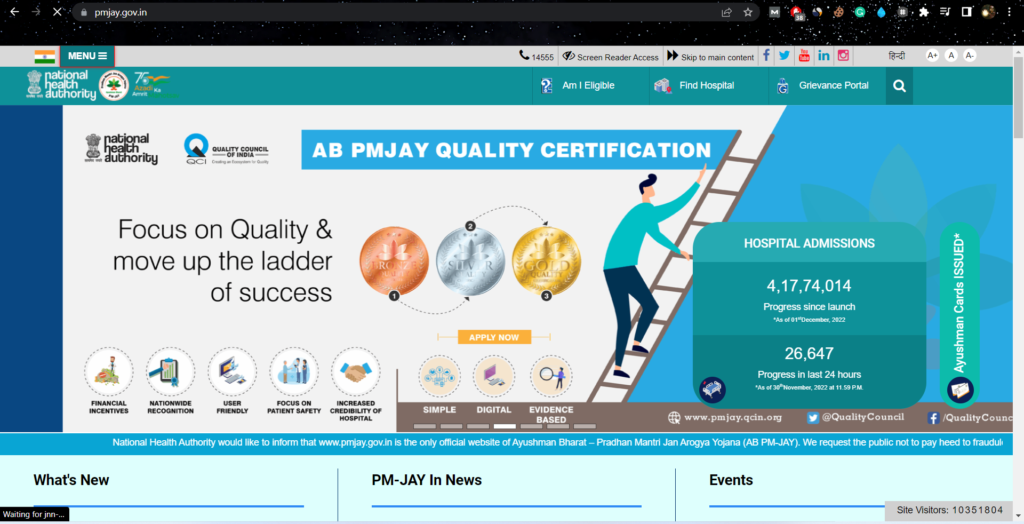1024x524 pixels.
Task: Stop page loading with X button
Action: click(57, 12)
